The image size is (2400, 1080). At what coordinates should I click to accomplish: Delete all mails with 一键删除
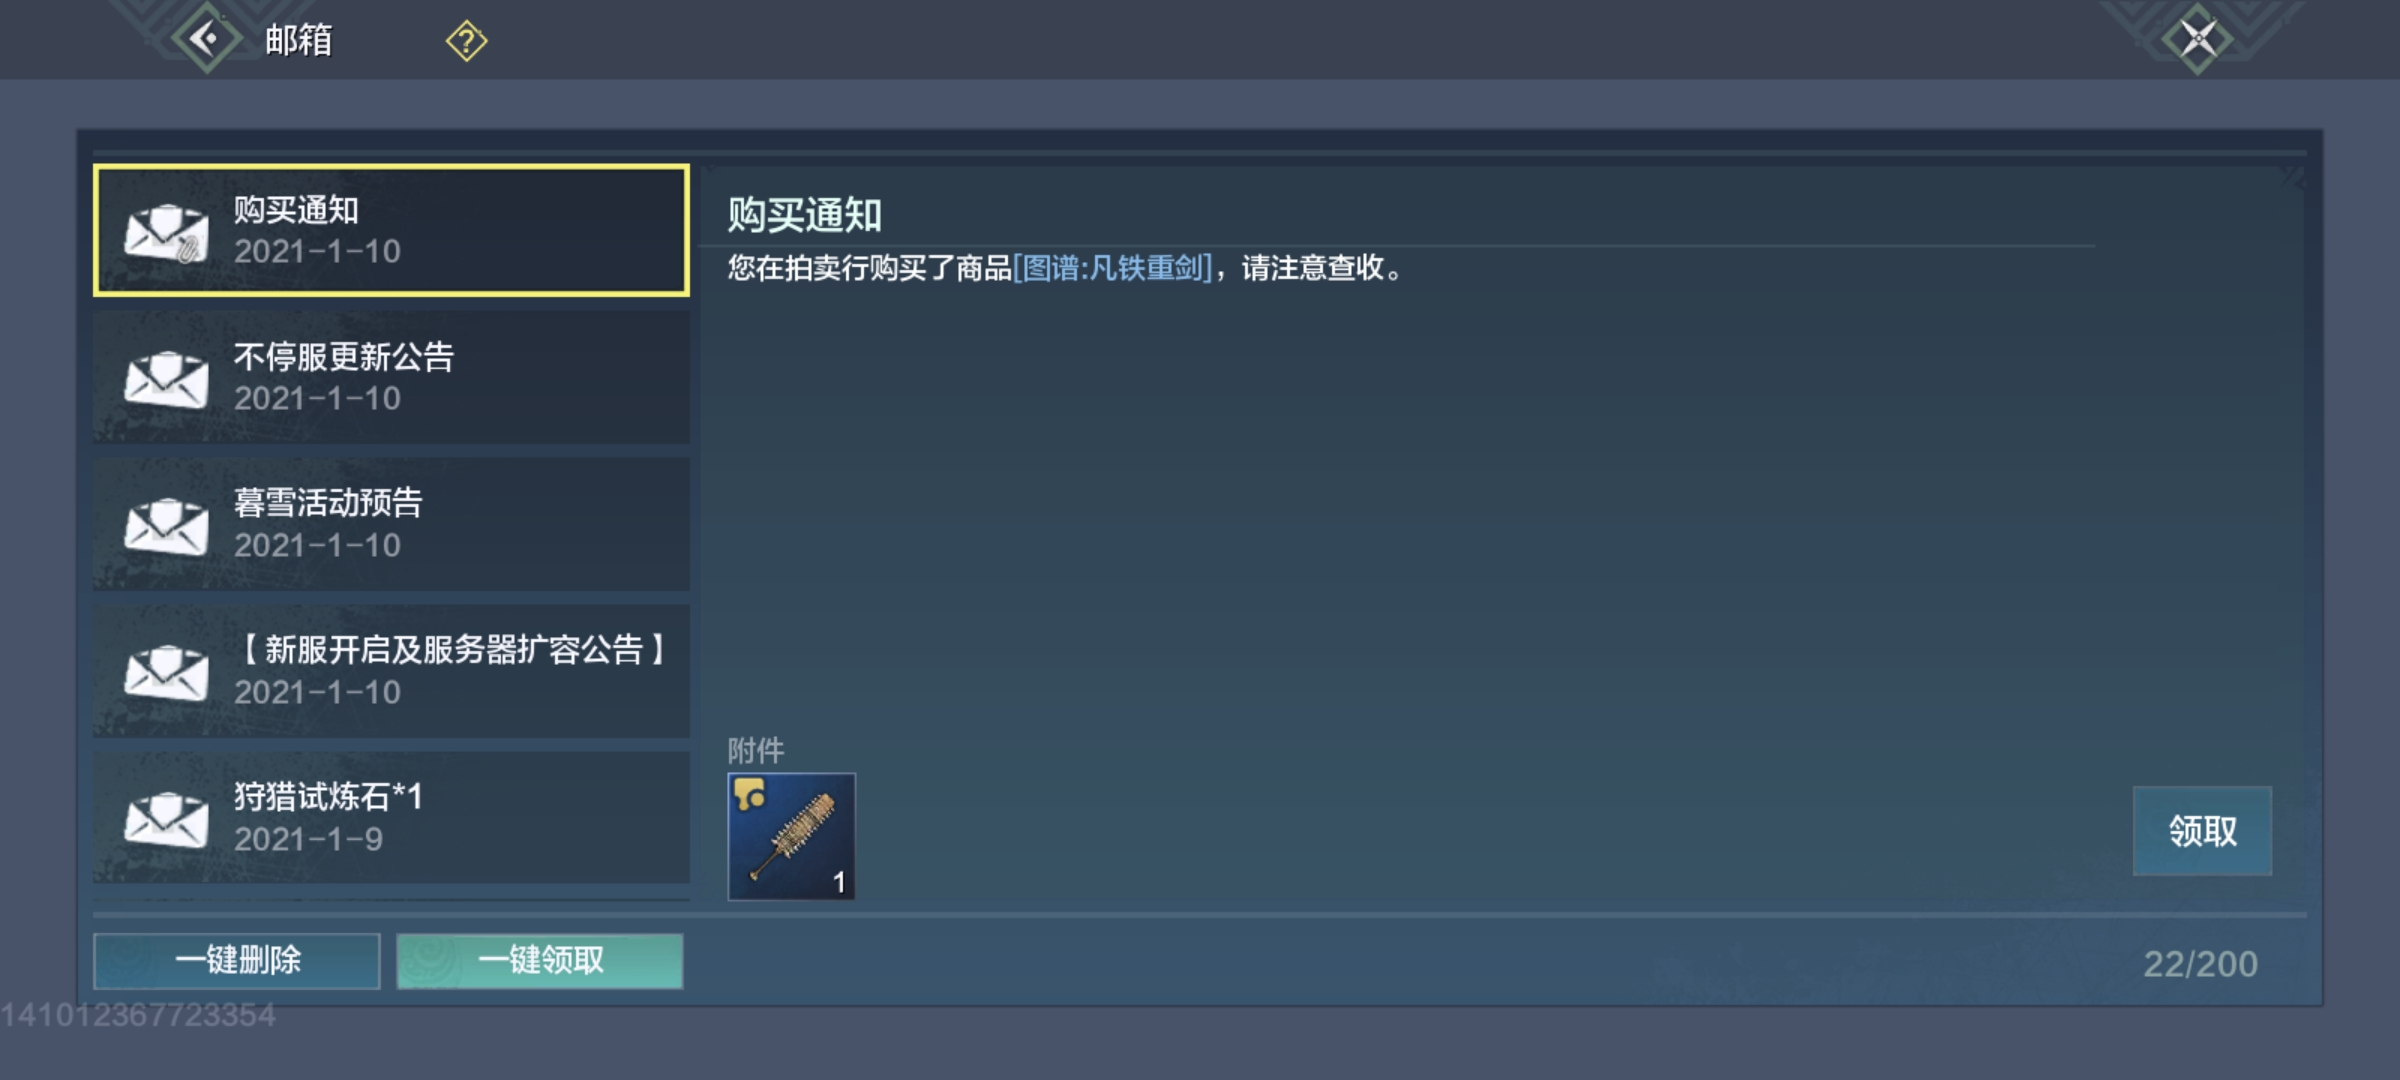pos(237,961)
